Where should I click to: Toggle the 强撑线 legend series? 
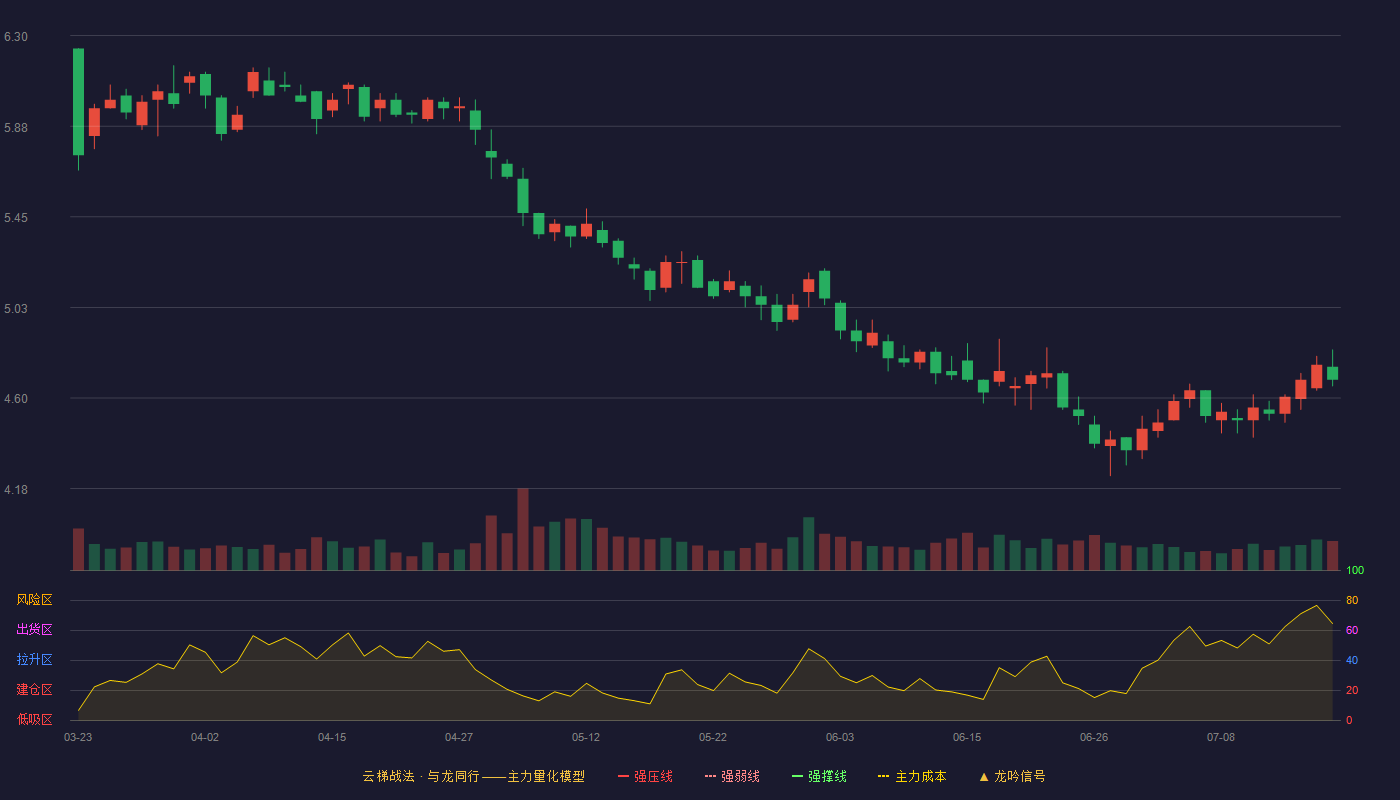[819, 776]
